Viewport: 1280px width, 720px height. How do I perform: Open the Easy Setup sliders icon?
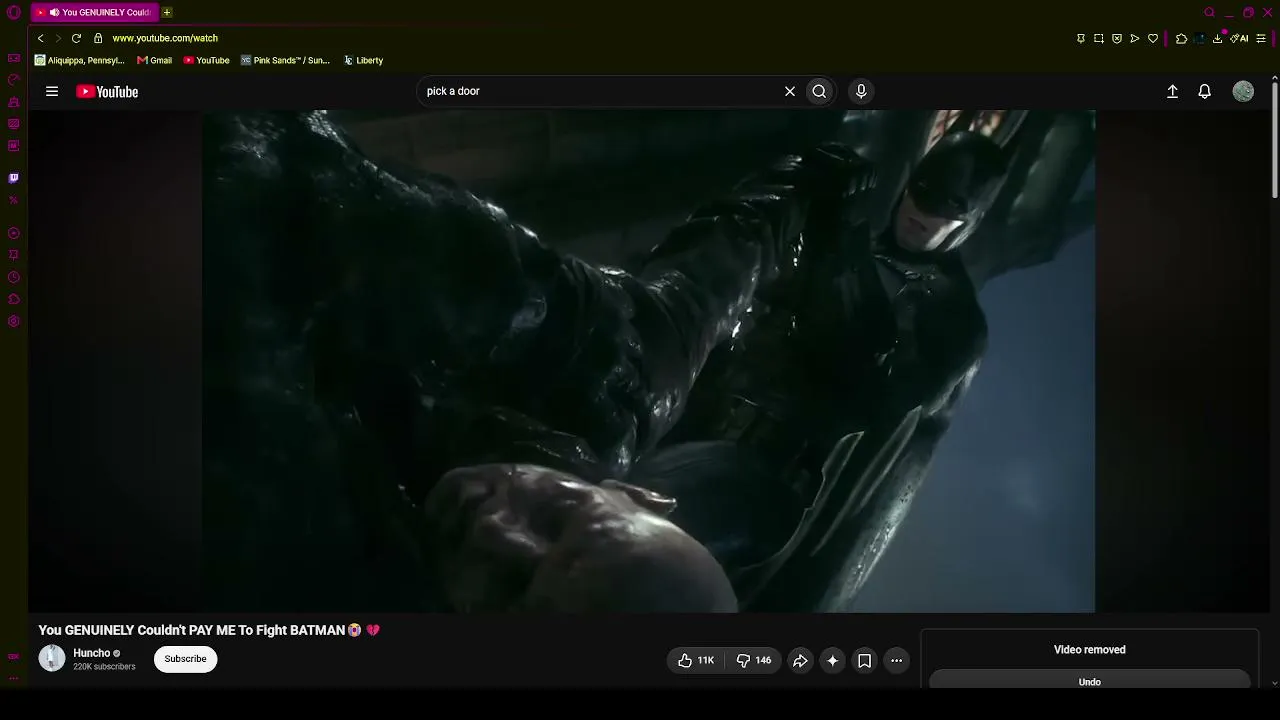coord(1262,38)
